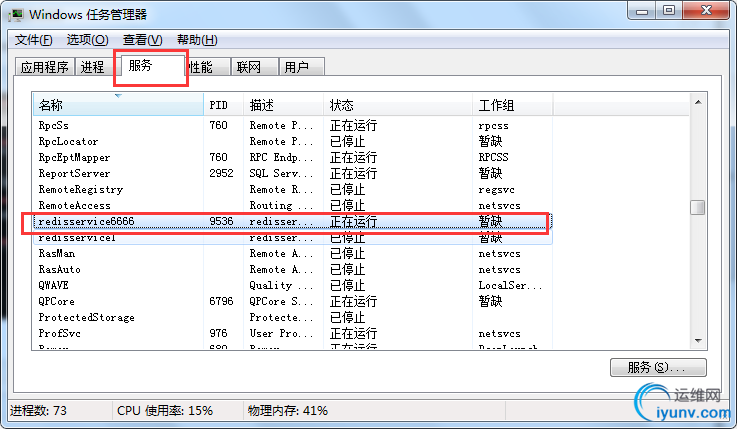Click the 物理内存: 41% status entry

pyautogui.click(x=288, y=411)
